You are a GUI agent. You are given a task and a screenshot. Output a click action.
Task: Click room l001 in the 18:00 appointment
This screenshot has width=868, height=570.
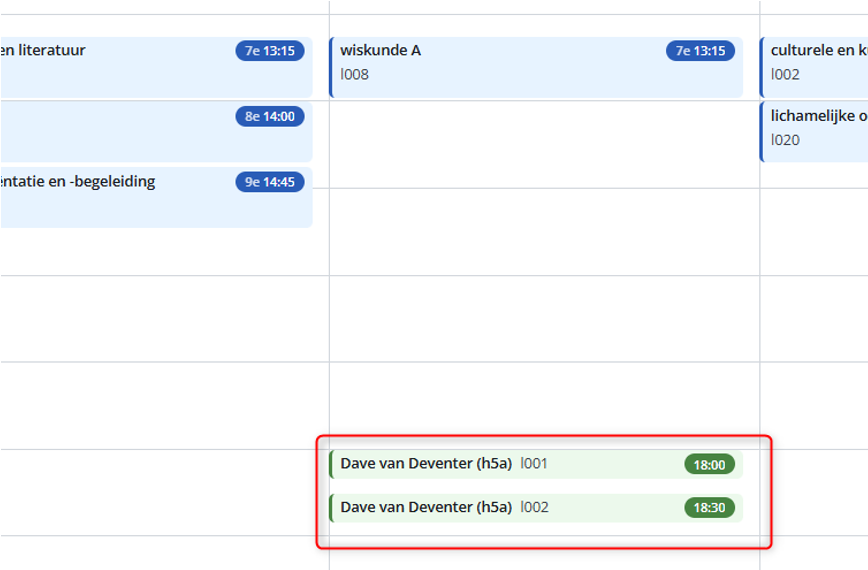534,464
